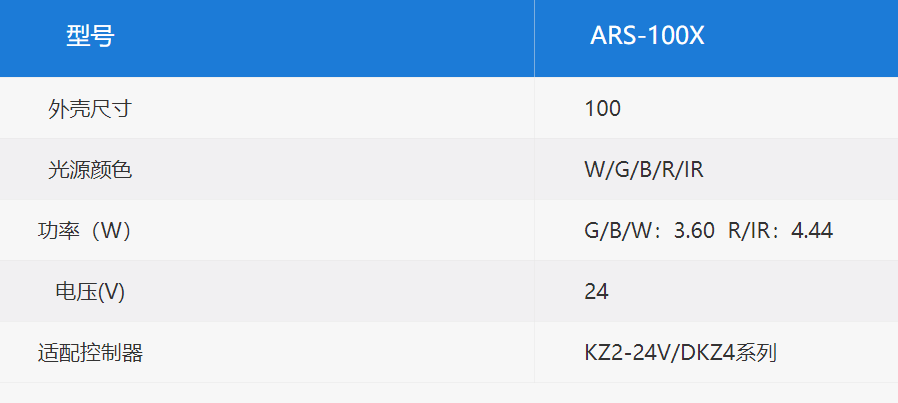Click the empty area below the 适配控制器 row
The height and width of the screenshot is (403, 898).
[449, 393]
